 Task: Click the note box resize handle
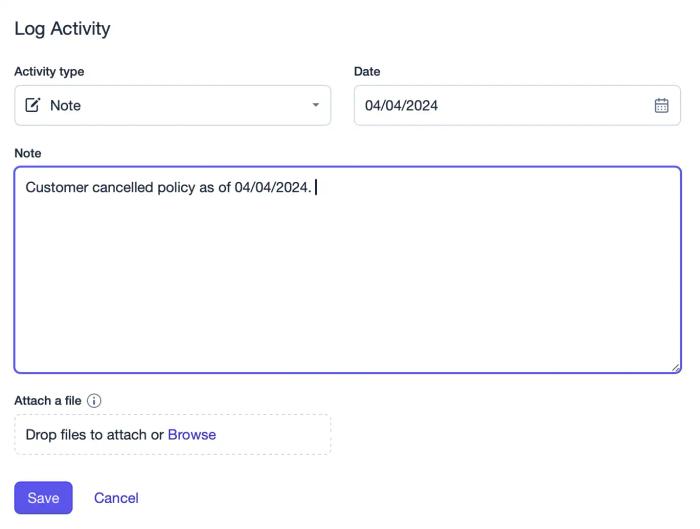pos(675,367)
